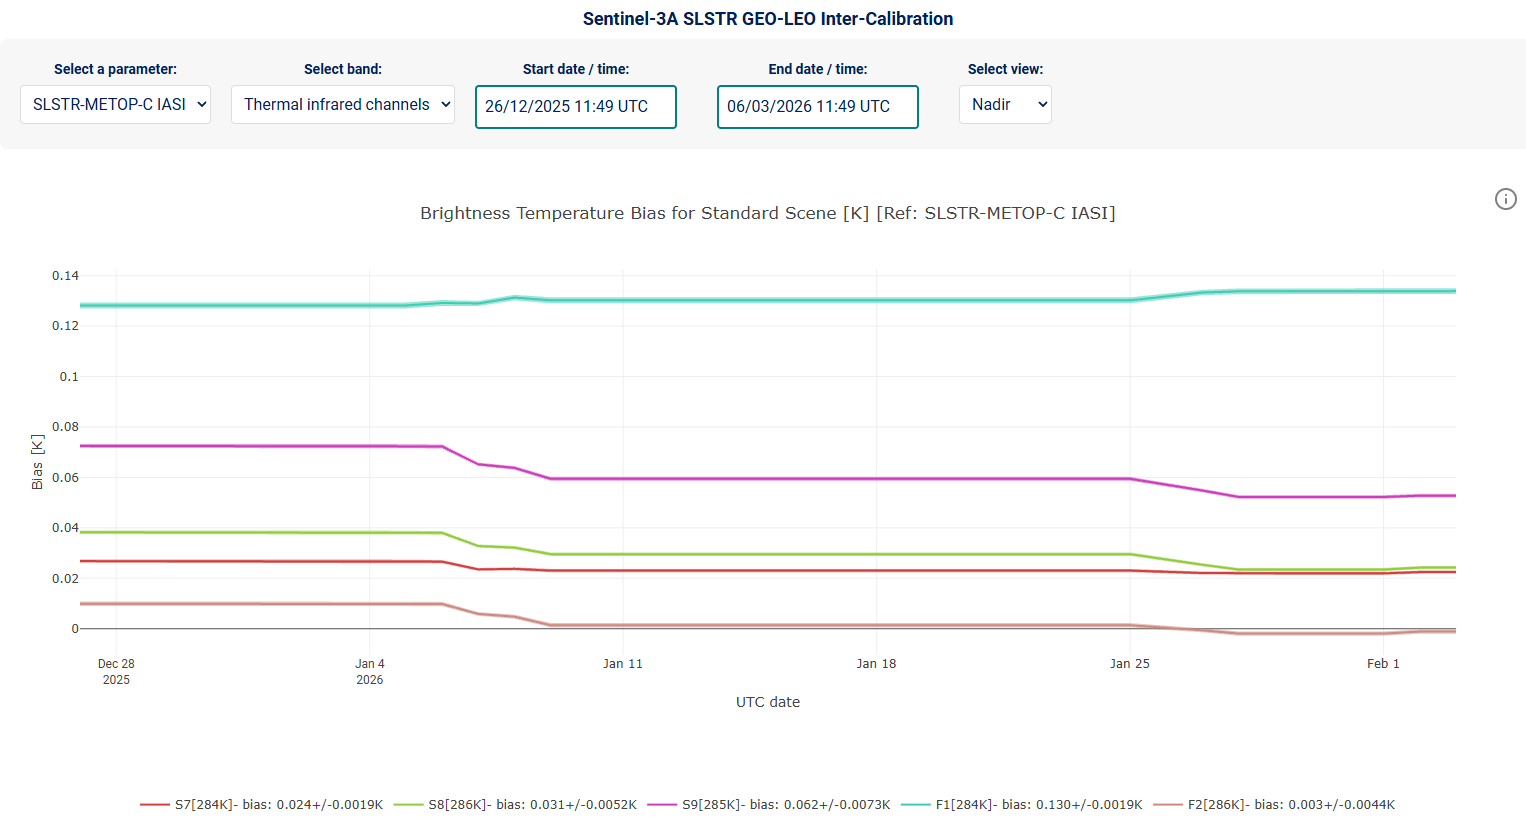
Task: Toggle F1[284K] series in legend
Action: pos(1022,805)
